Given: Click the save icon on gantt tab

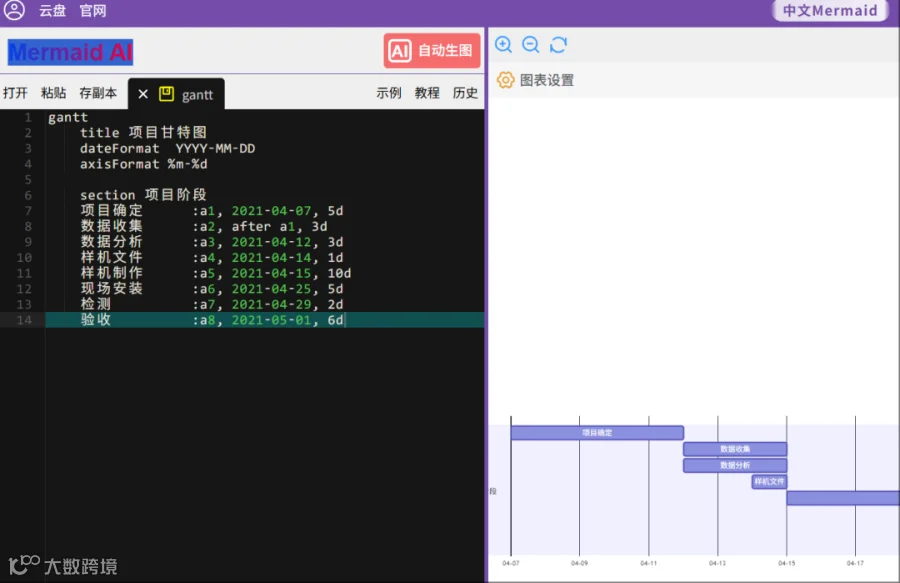Looking at the screenshot, I should 166,94.
